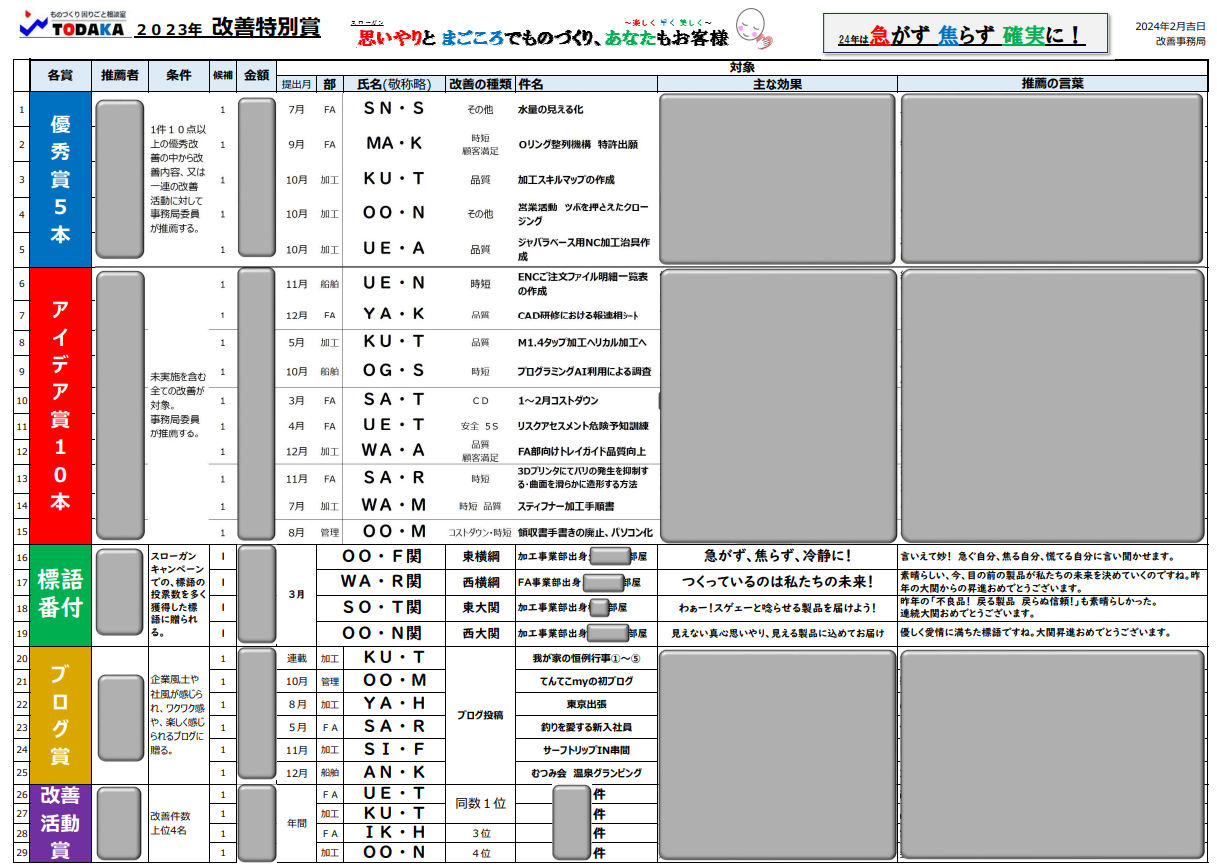
Task: Select the green 標語番付 category cell
Action: (60, 595)
